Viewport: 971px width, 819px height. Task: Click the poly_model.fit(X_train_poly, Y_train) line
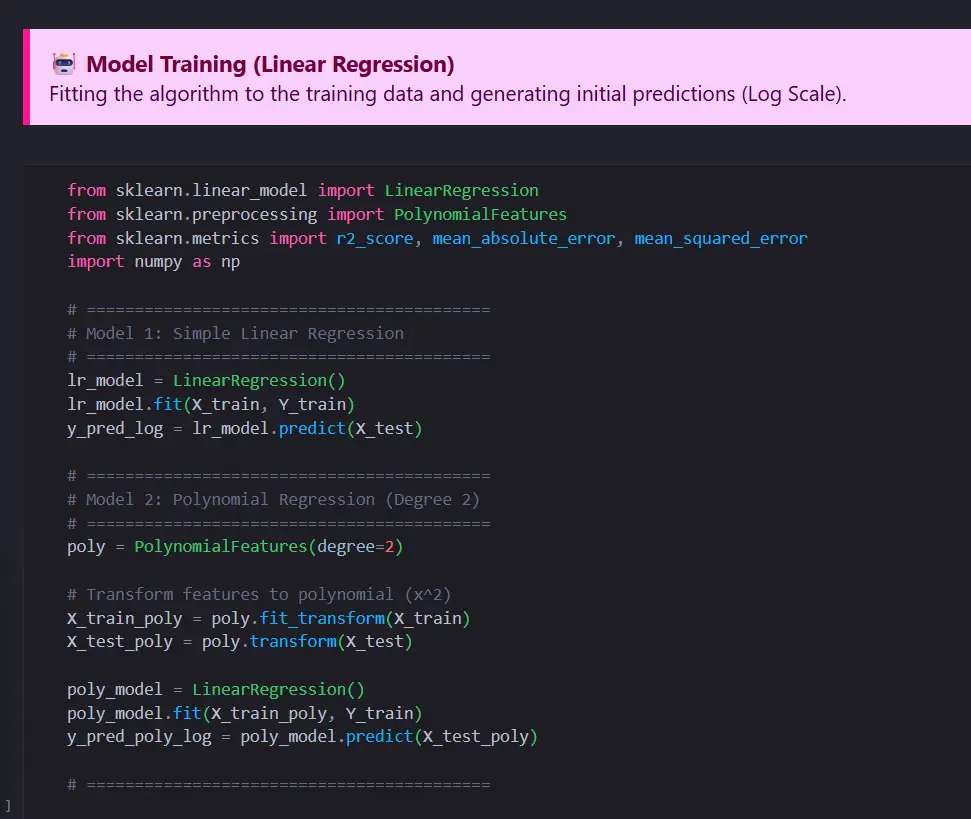(x=244, y=713)
